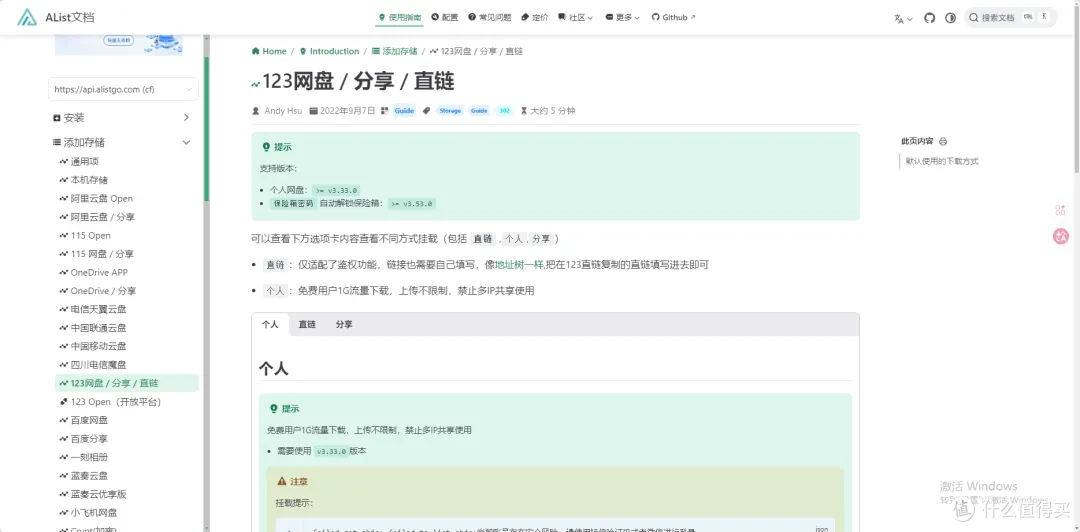
Task: Open the 使用指南 nav tab
Action: [399, 17]
